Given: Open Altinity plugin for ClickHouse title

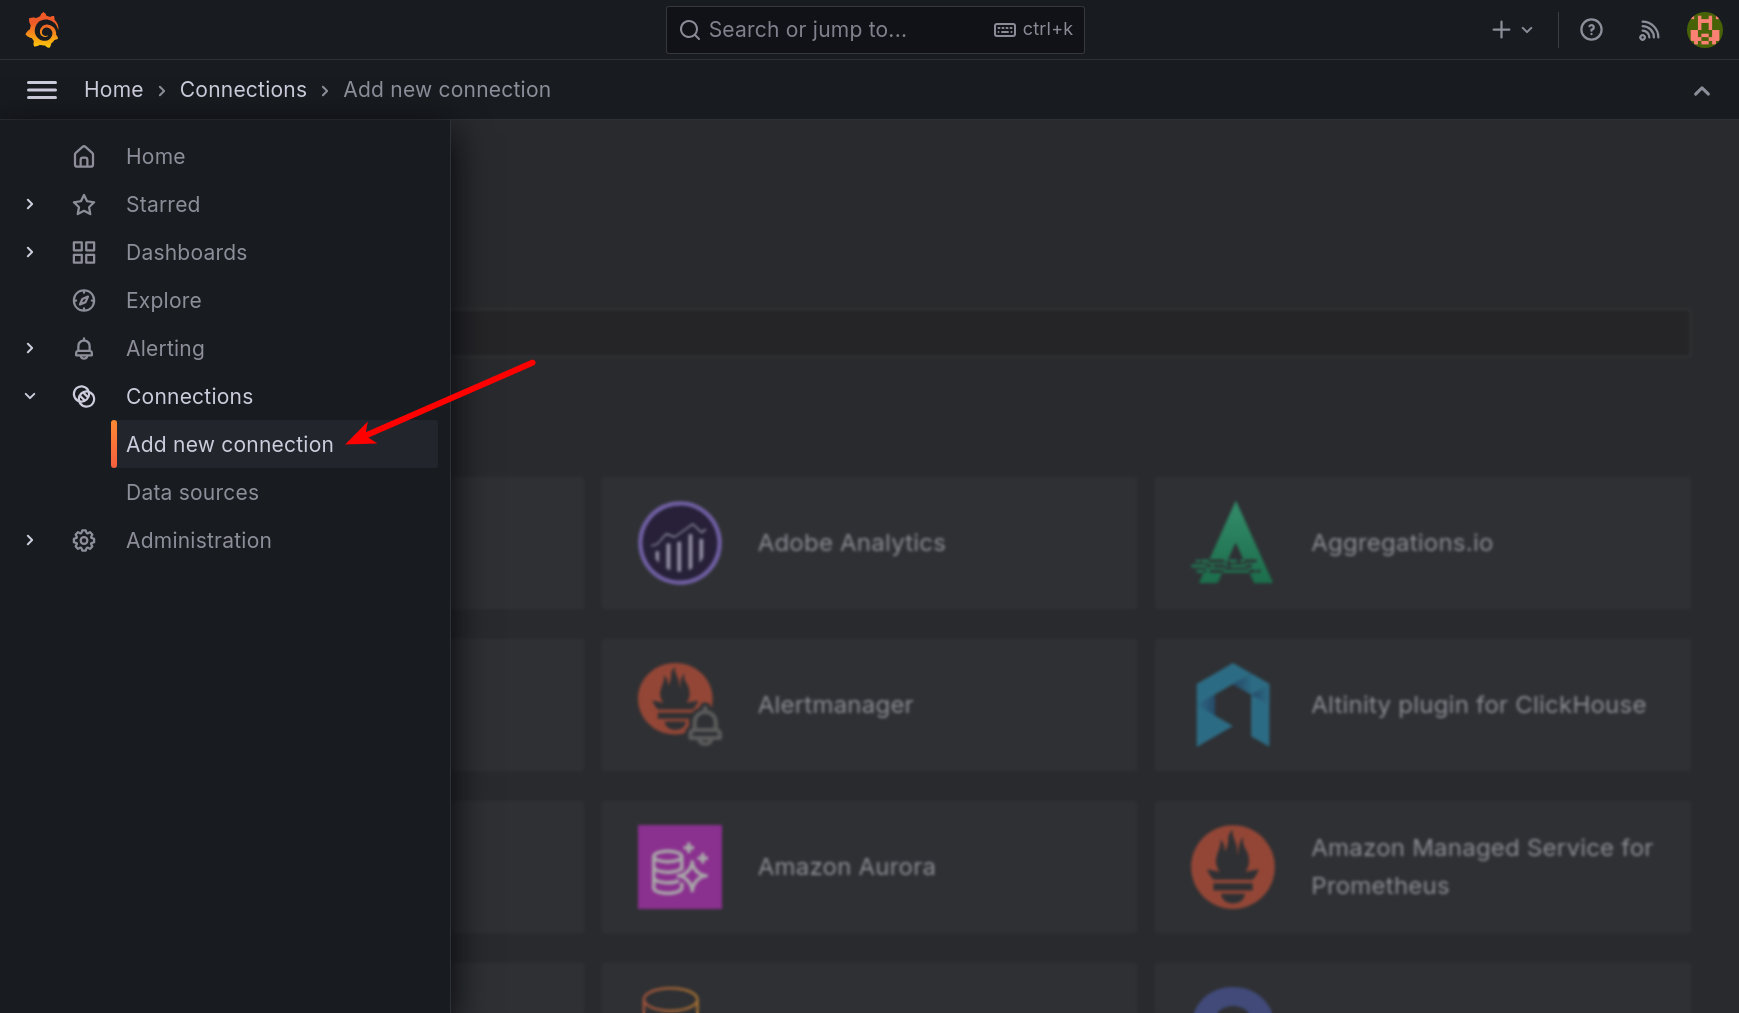Looking at the screenshot, I should [x=1479, y=705].
